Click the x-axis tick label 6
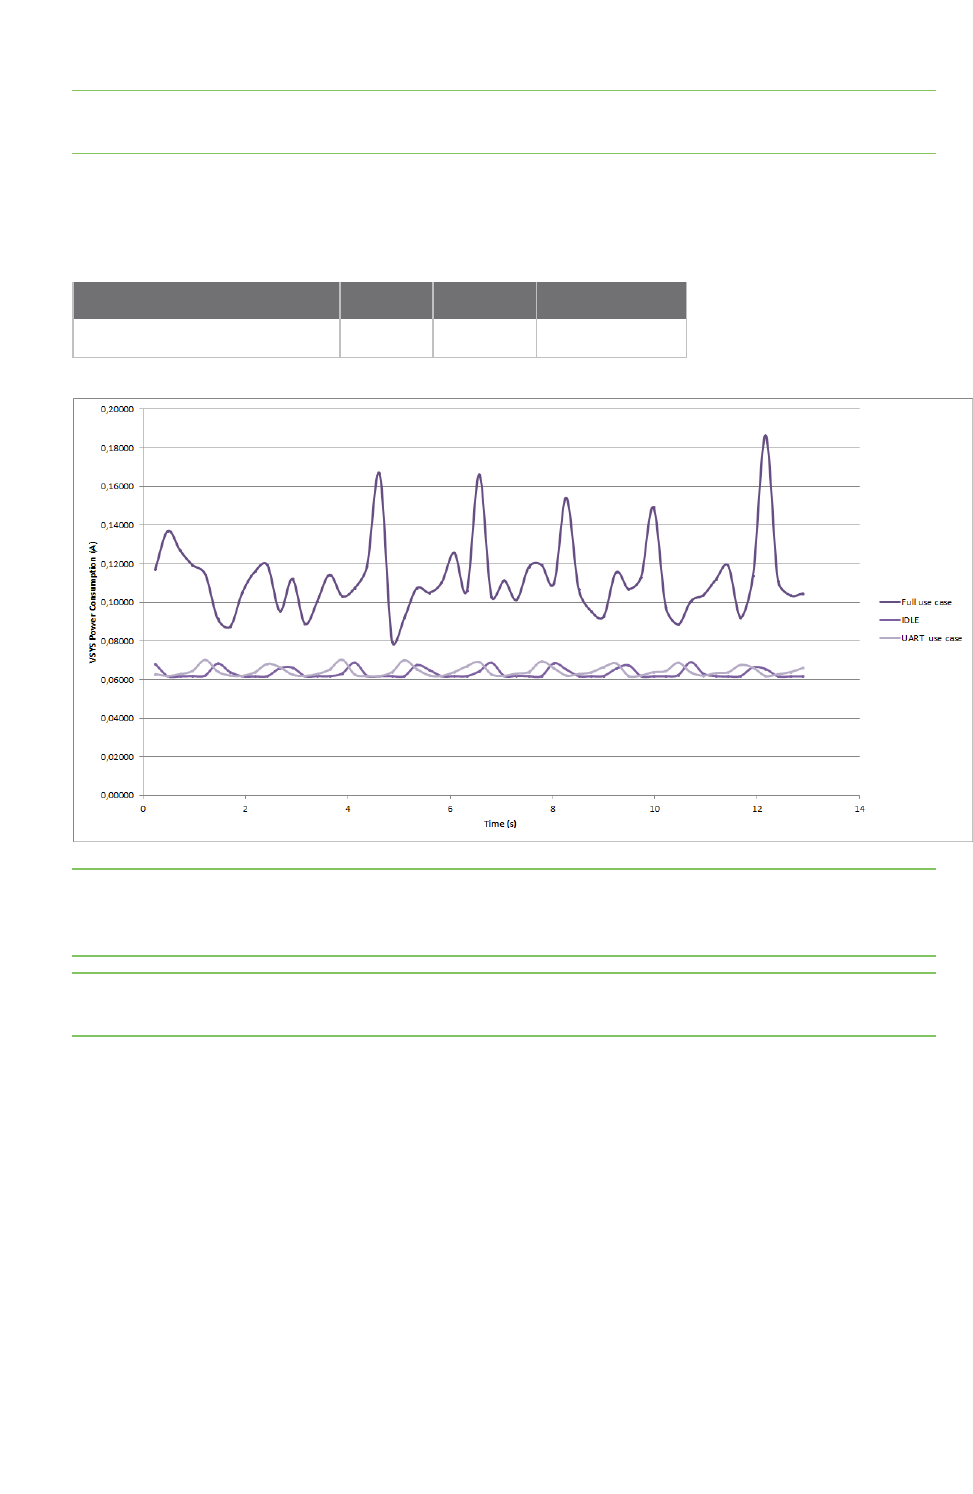The width and height of the screenshot is (973, 1494). (450, 809)
